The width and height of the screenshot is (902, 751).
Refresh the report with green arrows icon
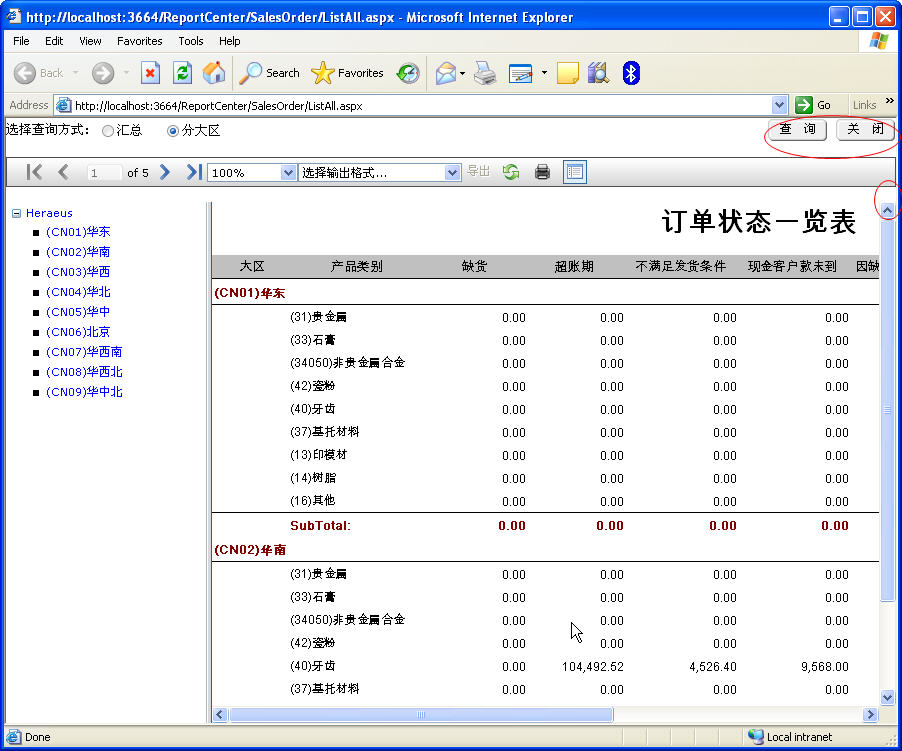click(511, 172)
